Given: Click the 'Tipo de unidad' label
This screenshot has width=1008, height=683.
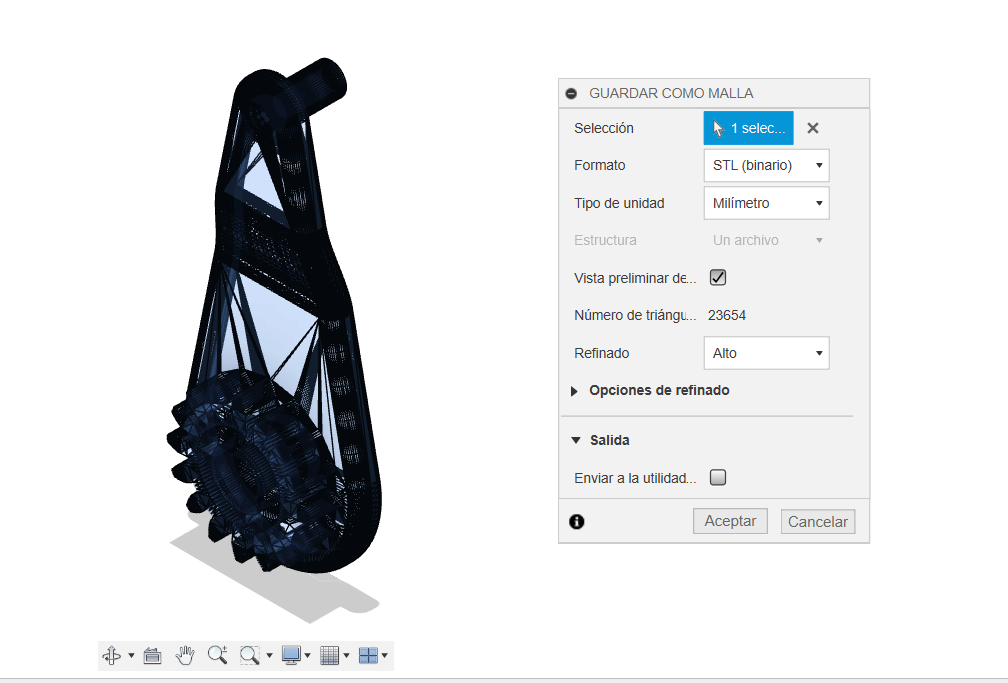Looking at the screenshot, I should point(619,203).
